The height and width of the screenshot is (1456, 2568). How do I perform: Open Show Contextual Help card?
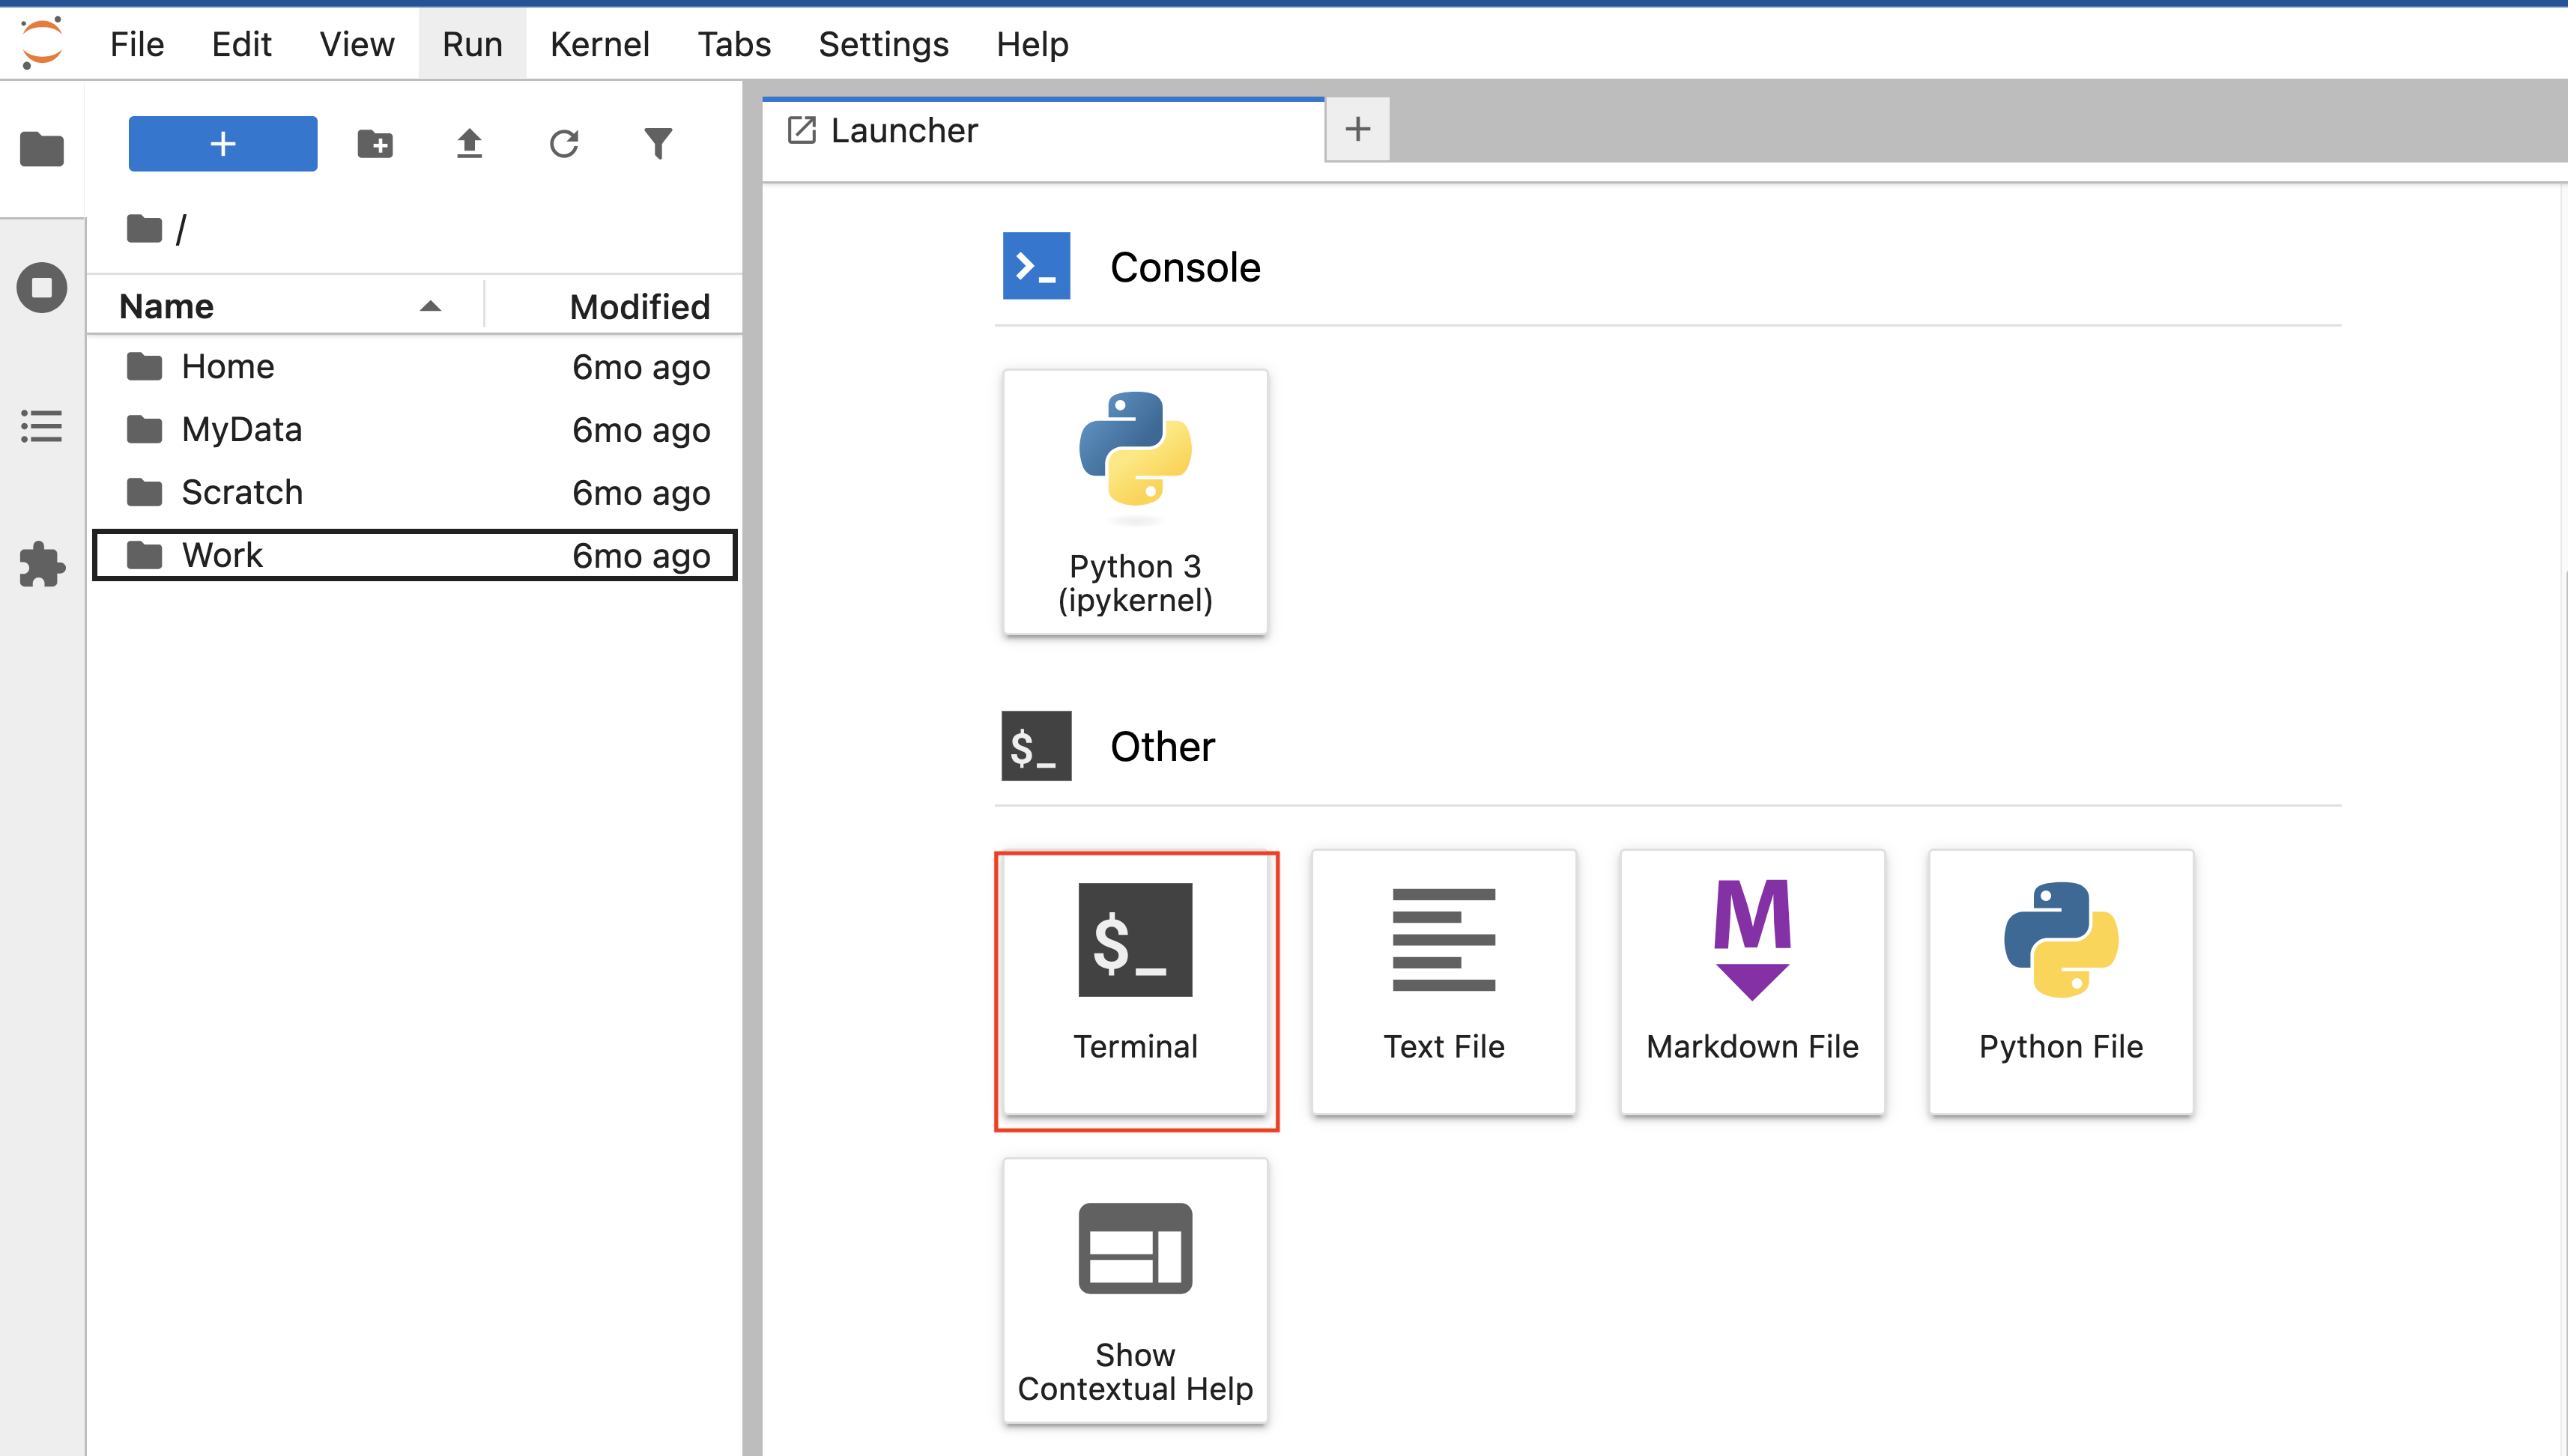click(x=1135, y=1290)
